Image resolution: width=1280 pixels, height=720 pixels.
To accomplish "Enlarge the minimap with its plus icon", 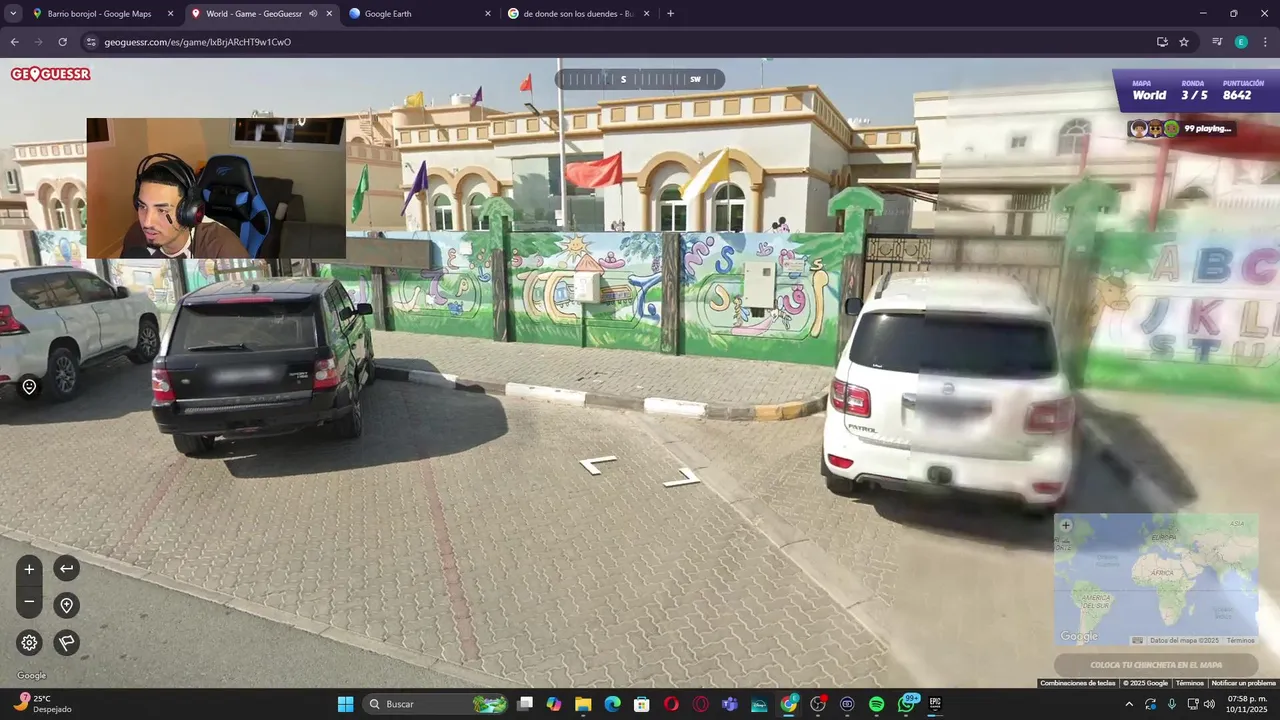I will click(1065, 525).
